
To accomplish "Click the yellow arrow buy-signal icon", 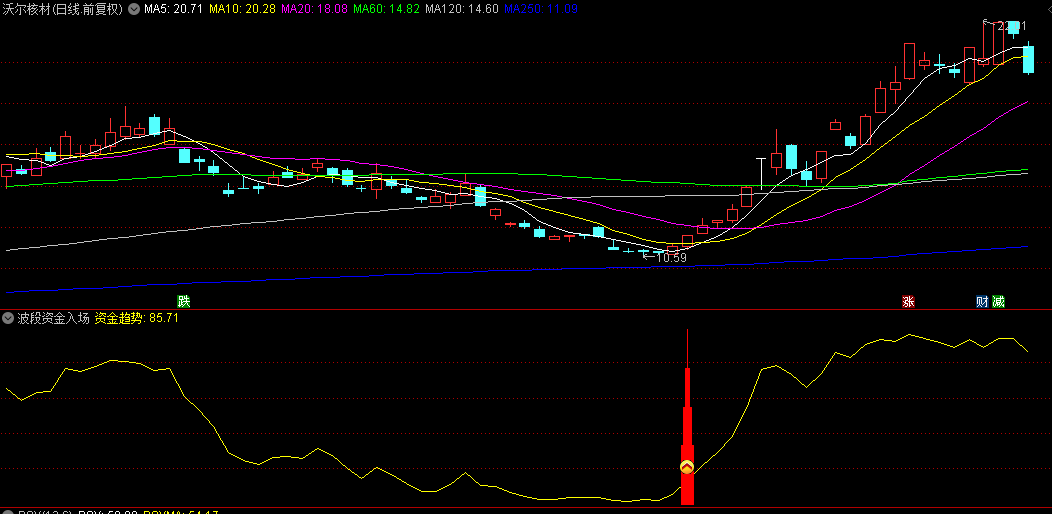I will pos(687,467).
